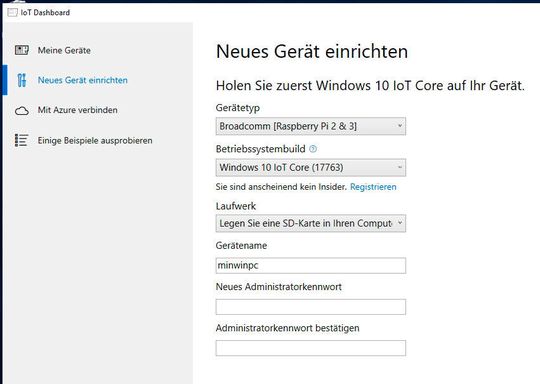Image resolution: width=540 pixels, height=384 pixels.
Task: Click the IoT Dashboard title text
Action: [45, 13]
